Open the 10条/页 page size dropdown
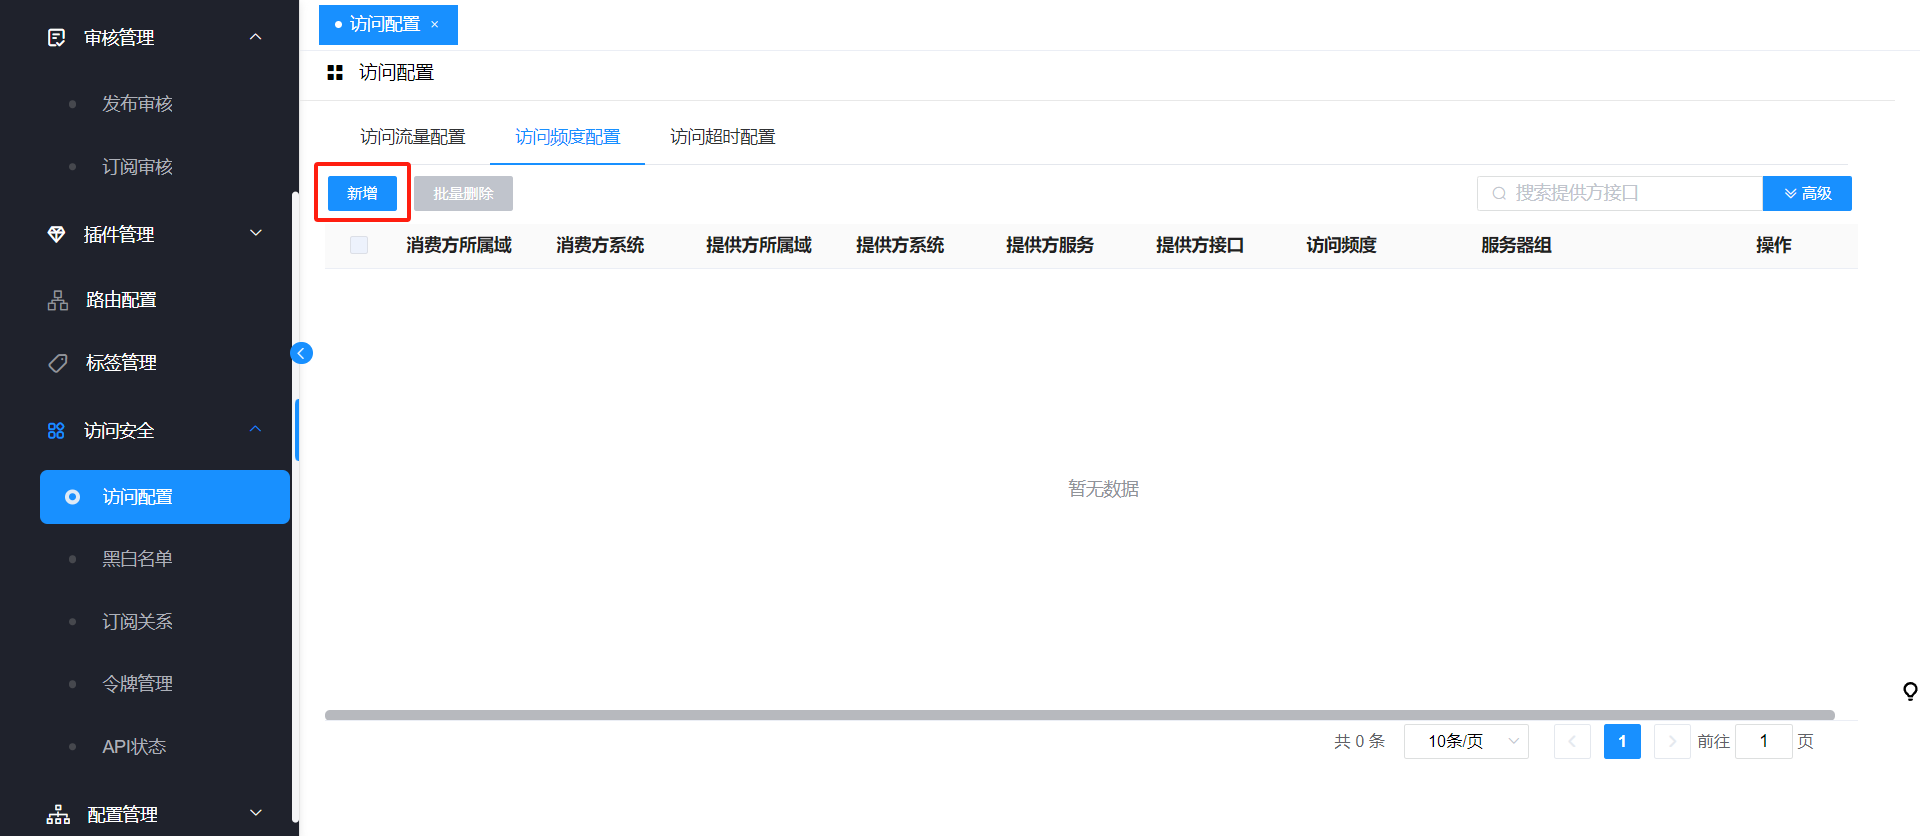 coord(1466,741)
